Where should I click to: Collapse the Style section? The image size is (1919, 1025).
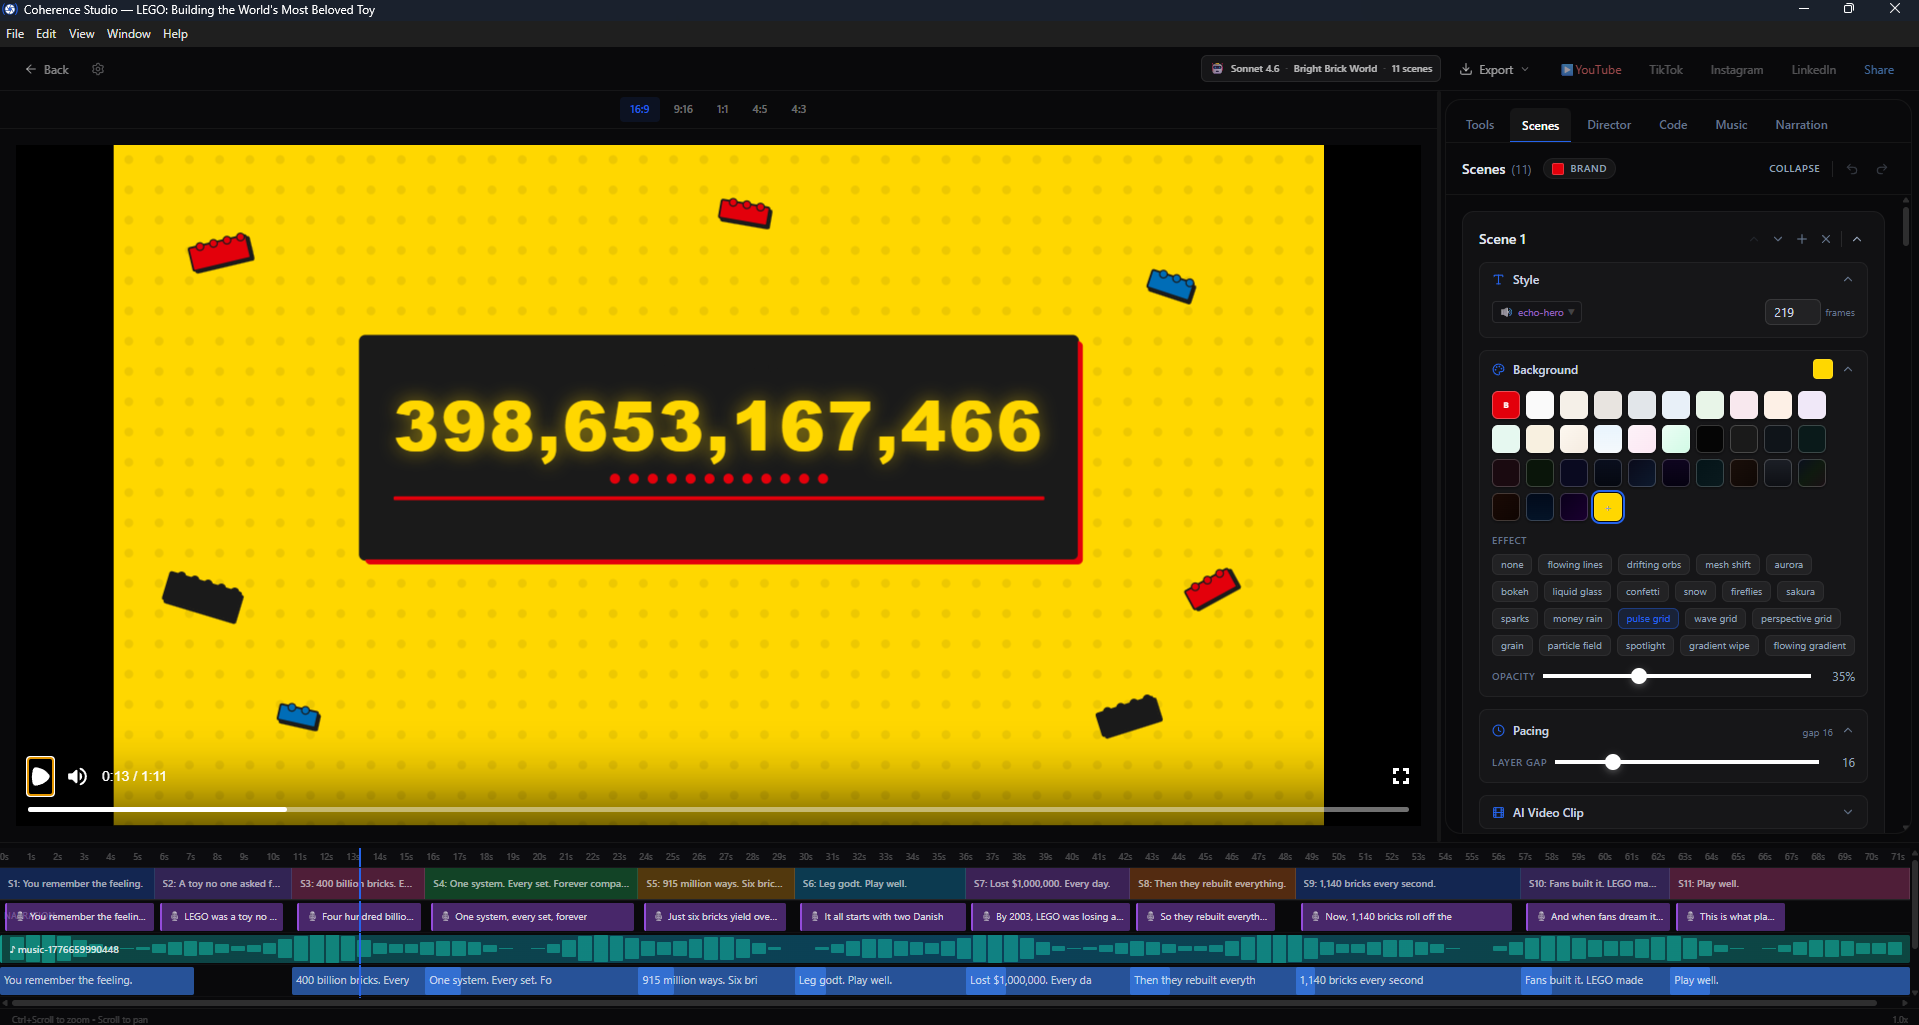(x=1848, y=280)
